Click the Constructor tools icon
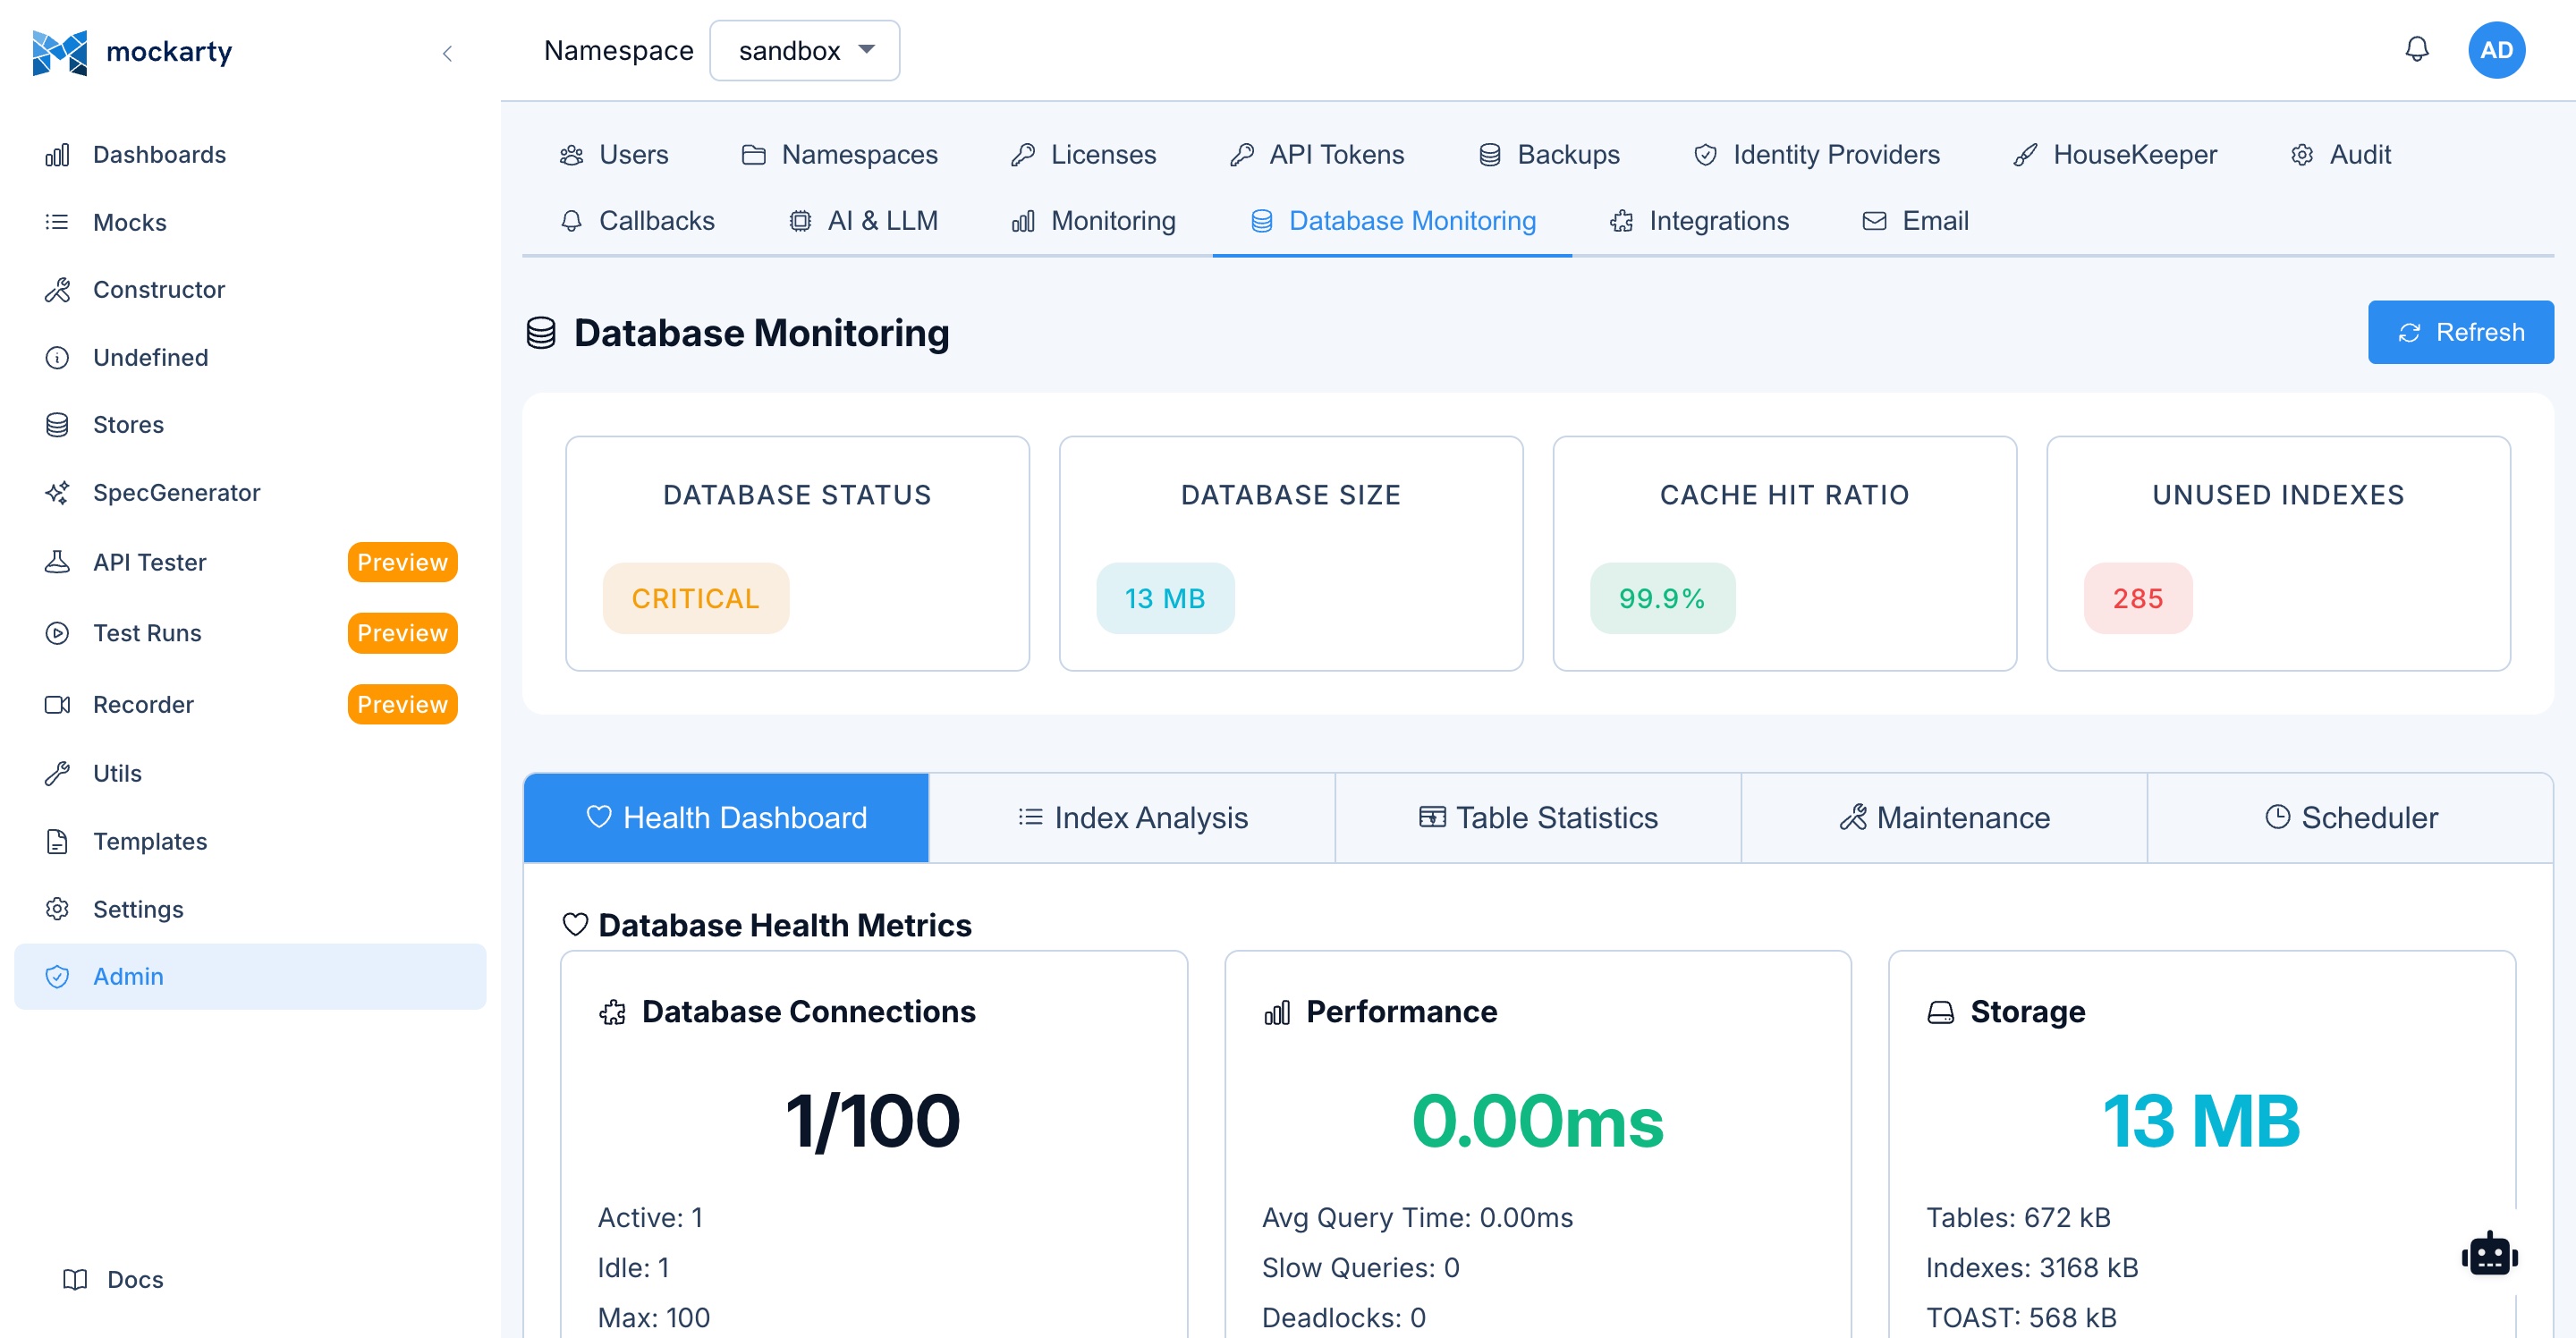 [57, 289]
